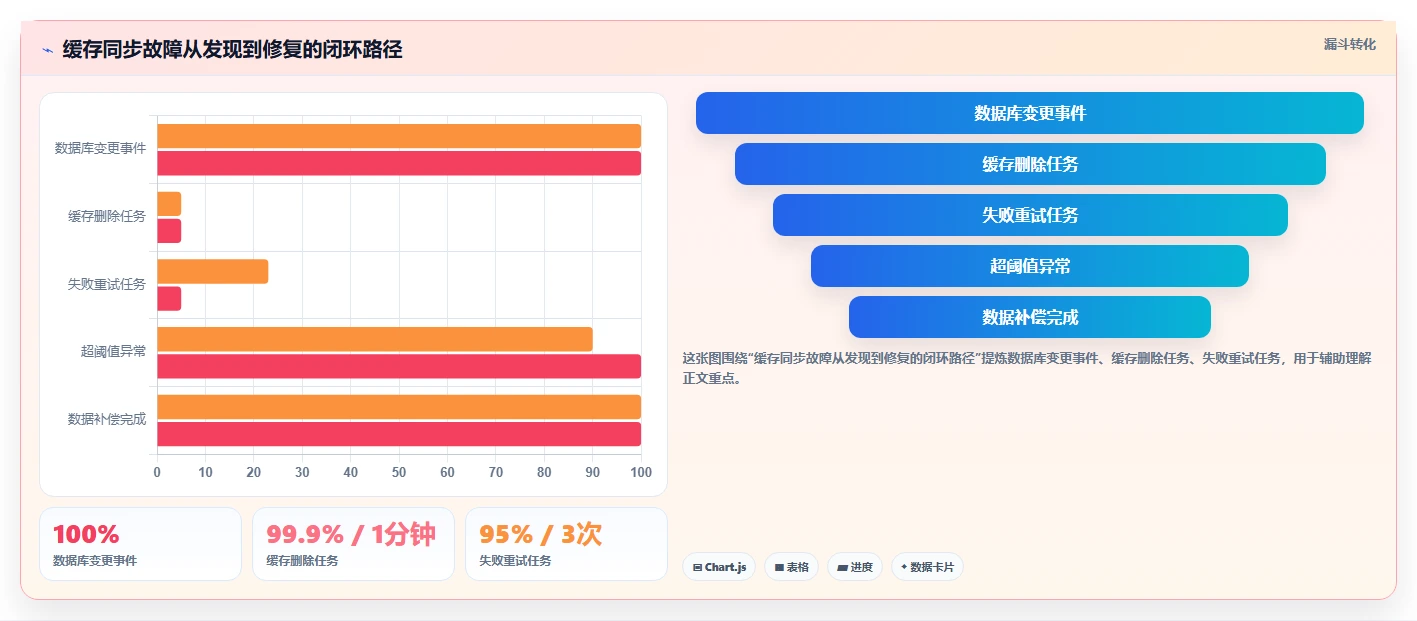Click the orange bar for 数据库变更事件
This screenshot has height=621, width=1417.
(x=399, y=136)
